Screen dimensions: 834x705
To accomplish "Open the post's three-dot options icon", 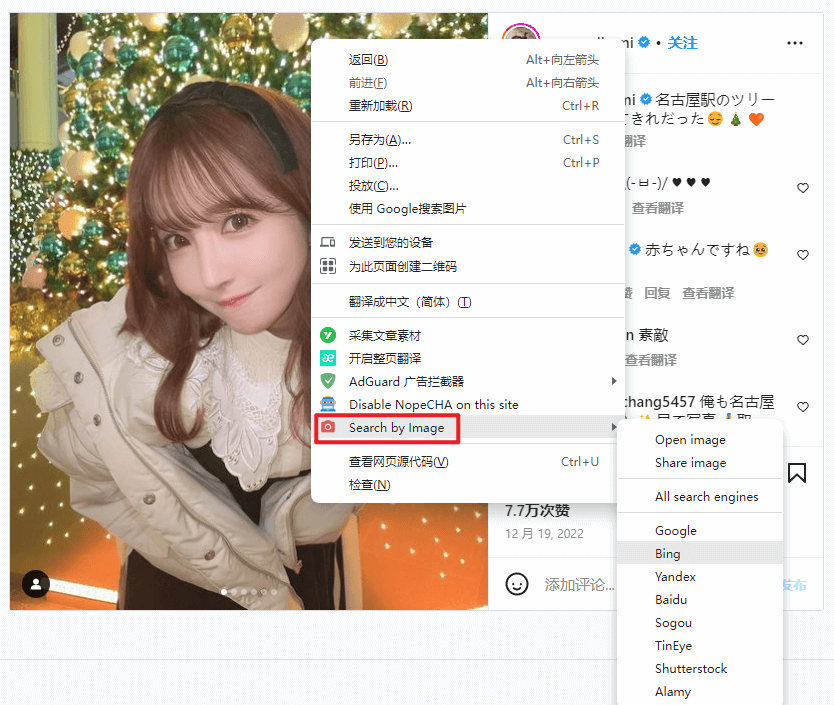I will (x=795, y=43).
